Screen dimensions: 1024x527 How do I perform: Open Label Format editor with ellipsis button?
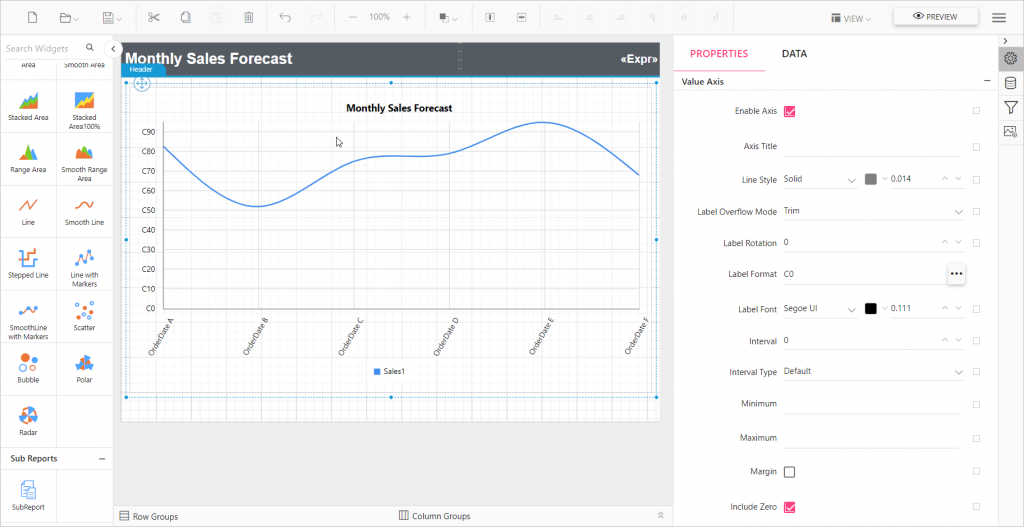coord(957,274)
